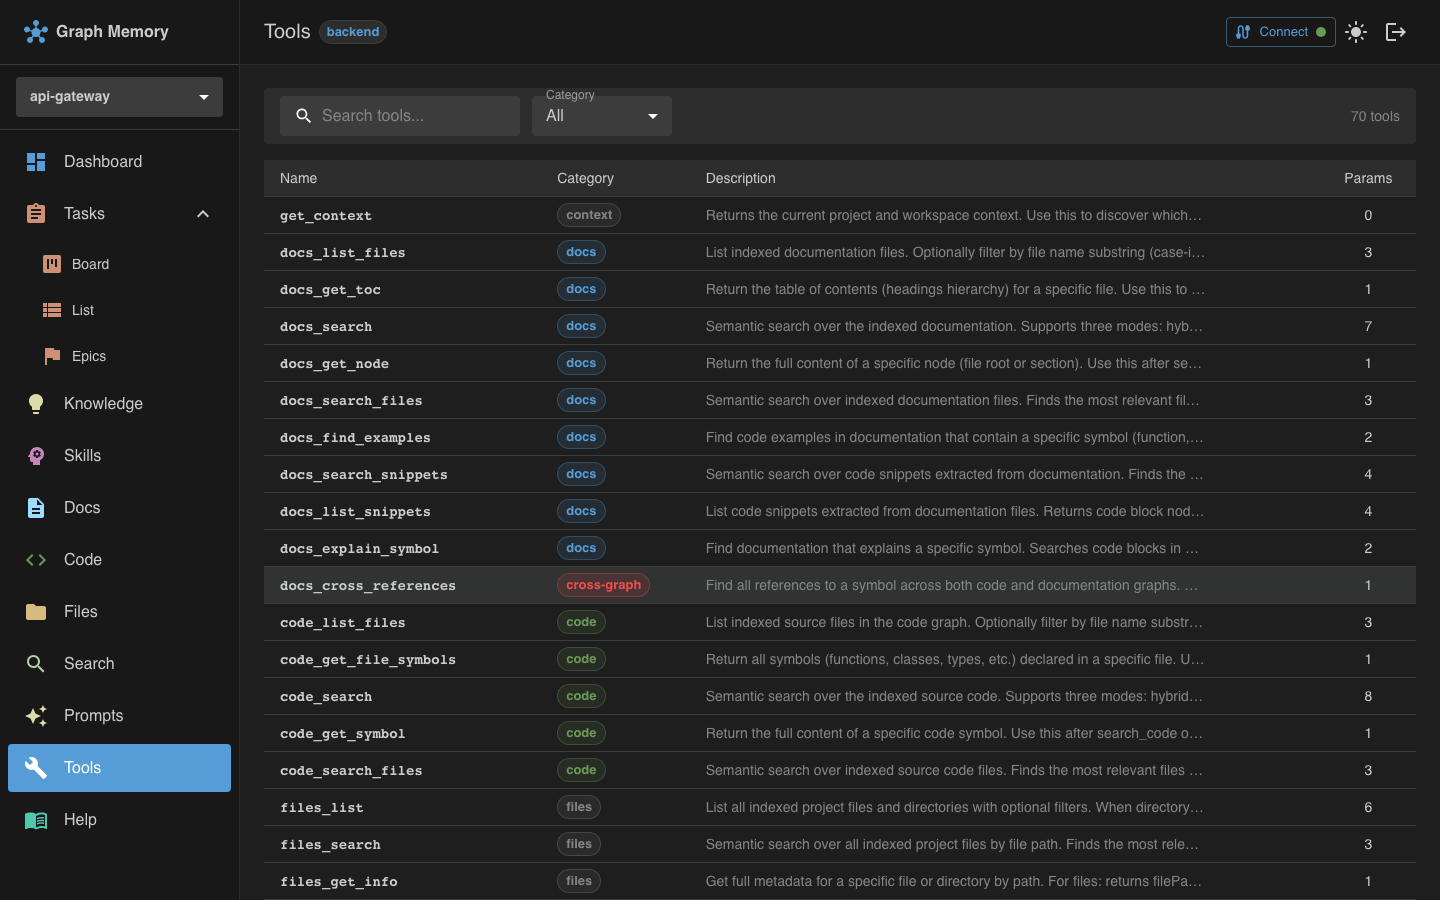The width and height of the screenshot is (1440, 900).
Task: Click the Prompts sparkle icon
Action: [x=36, y=716]
